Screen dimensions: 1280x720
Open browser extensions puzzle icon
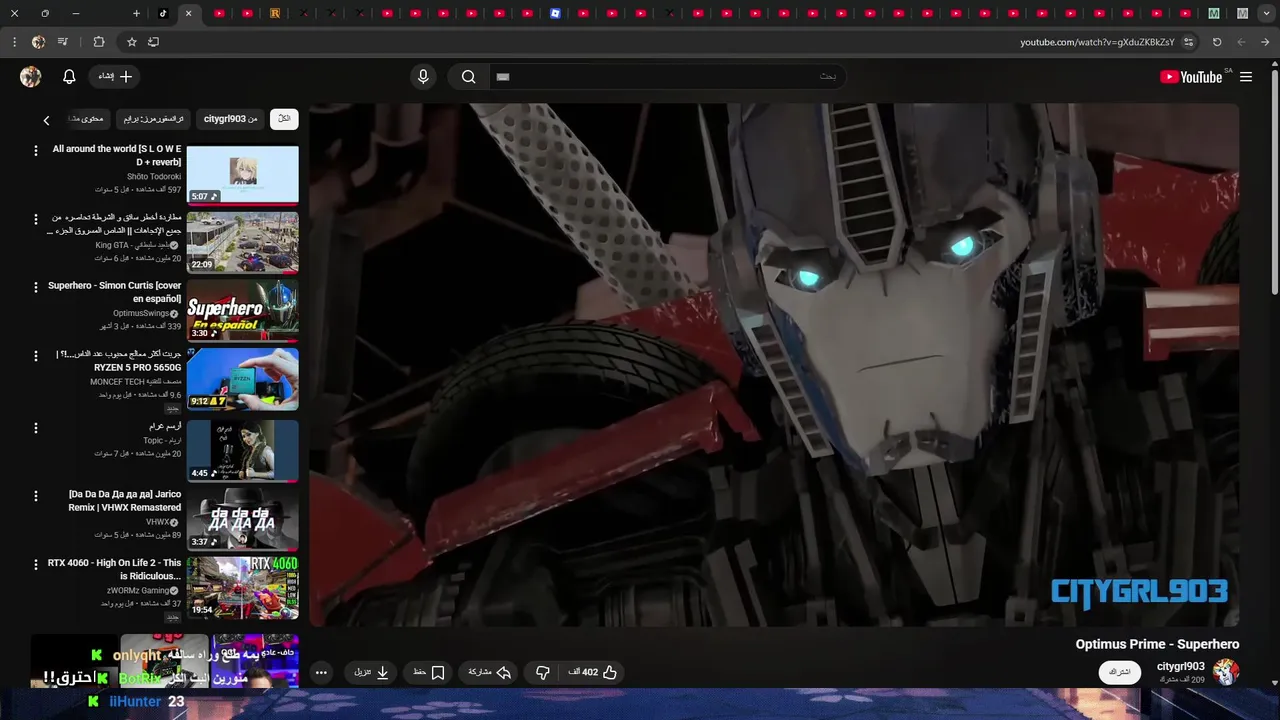(98, 42)
